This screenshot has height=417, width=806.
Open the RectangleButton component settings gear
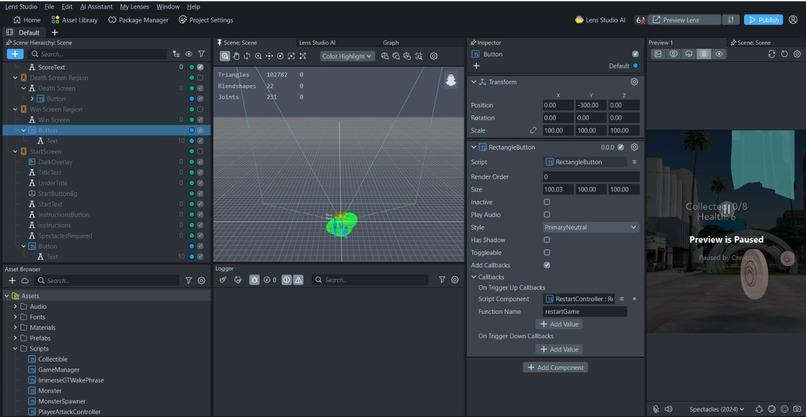pyautogui.click(x=634, y=147)
